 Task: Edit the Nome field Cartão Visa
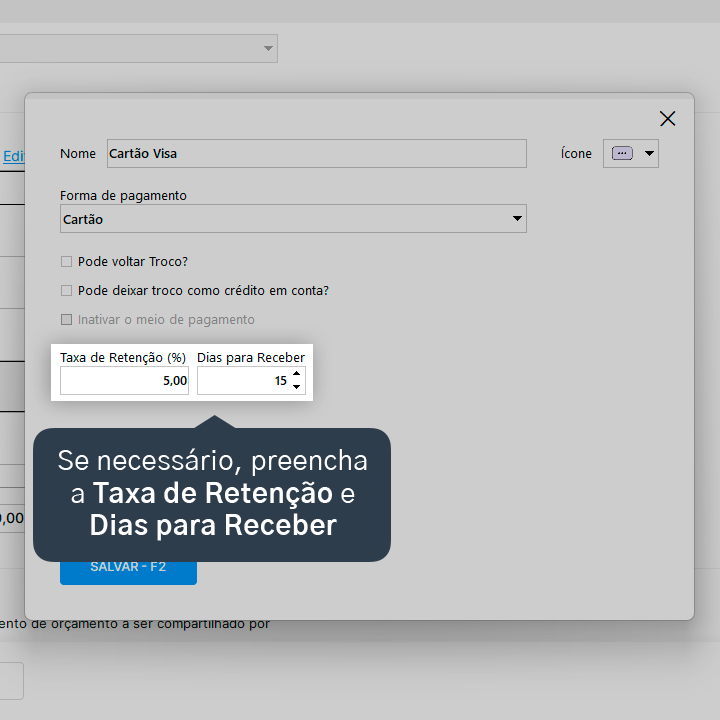tap(316, 153)
